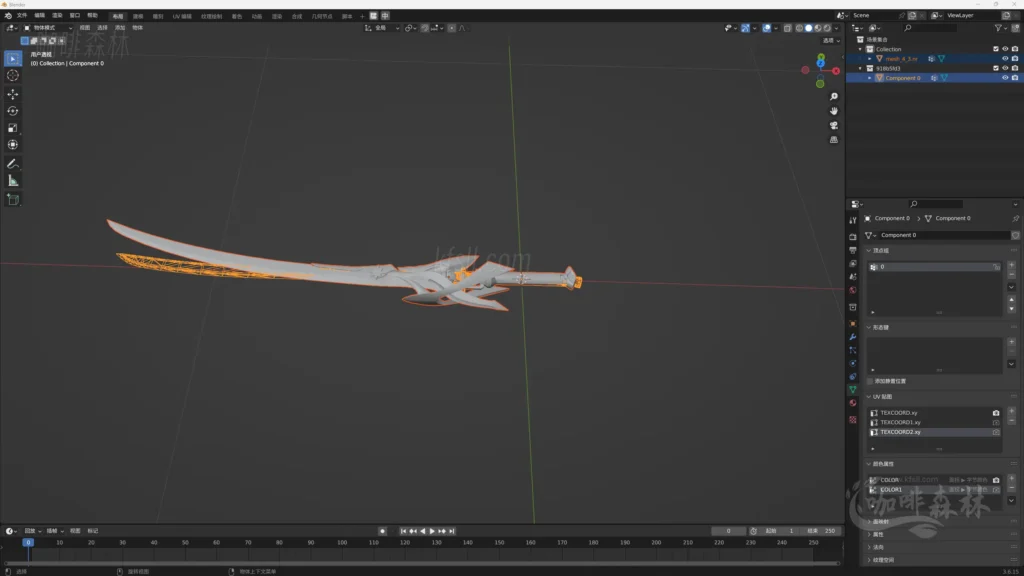
Task: Toggle camera view with the camera icon
Action: click(x=834, y=126)
